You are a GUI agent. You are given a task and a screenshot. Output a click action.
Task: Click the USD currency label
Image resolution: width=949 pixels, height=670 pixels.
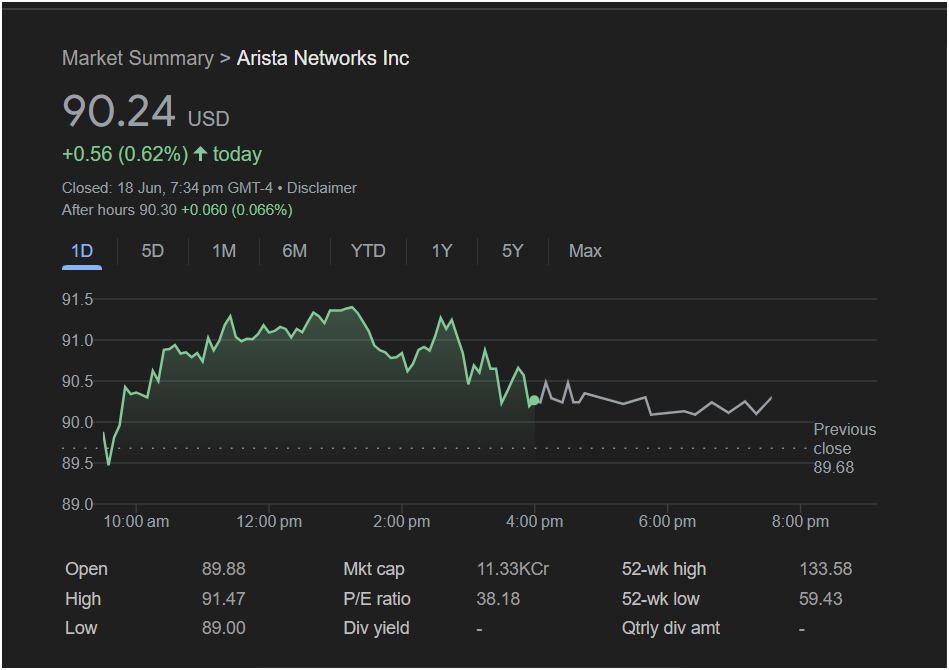(x=208, y=119)
